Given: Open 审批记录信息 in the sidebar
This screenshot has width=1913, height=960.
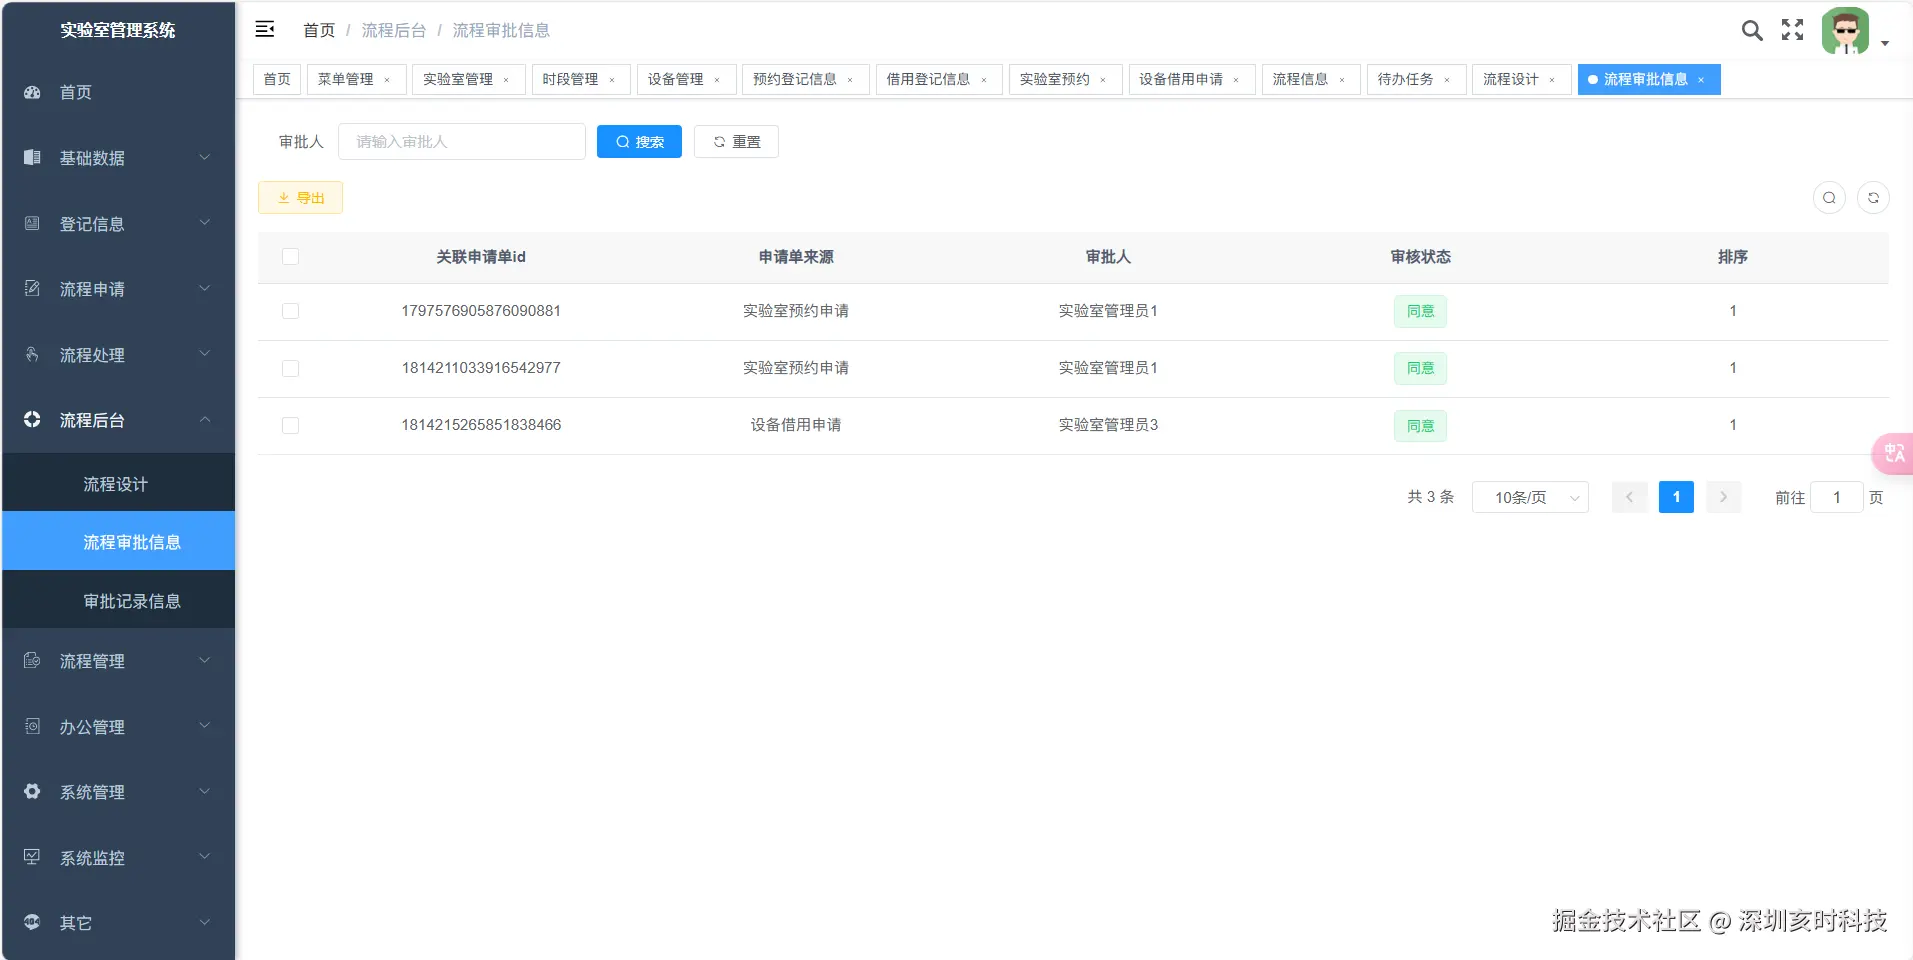Looking at the screenshot, I should (118, 601).
